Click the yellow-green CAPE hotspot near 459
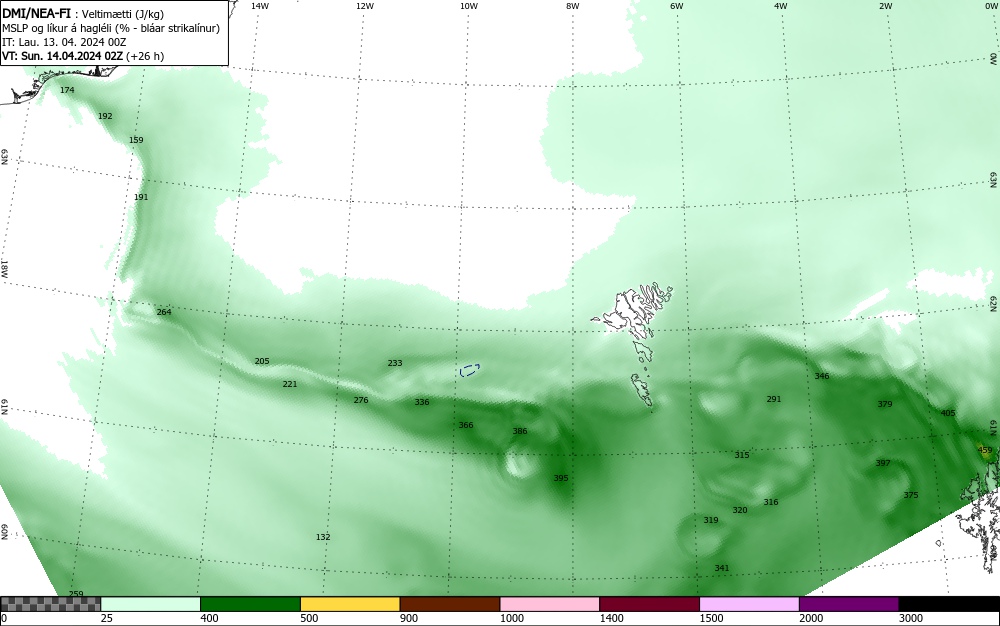Screen dimensions: 1000x626 coord(985,450)
